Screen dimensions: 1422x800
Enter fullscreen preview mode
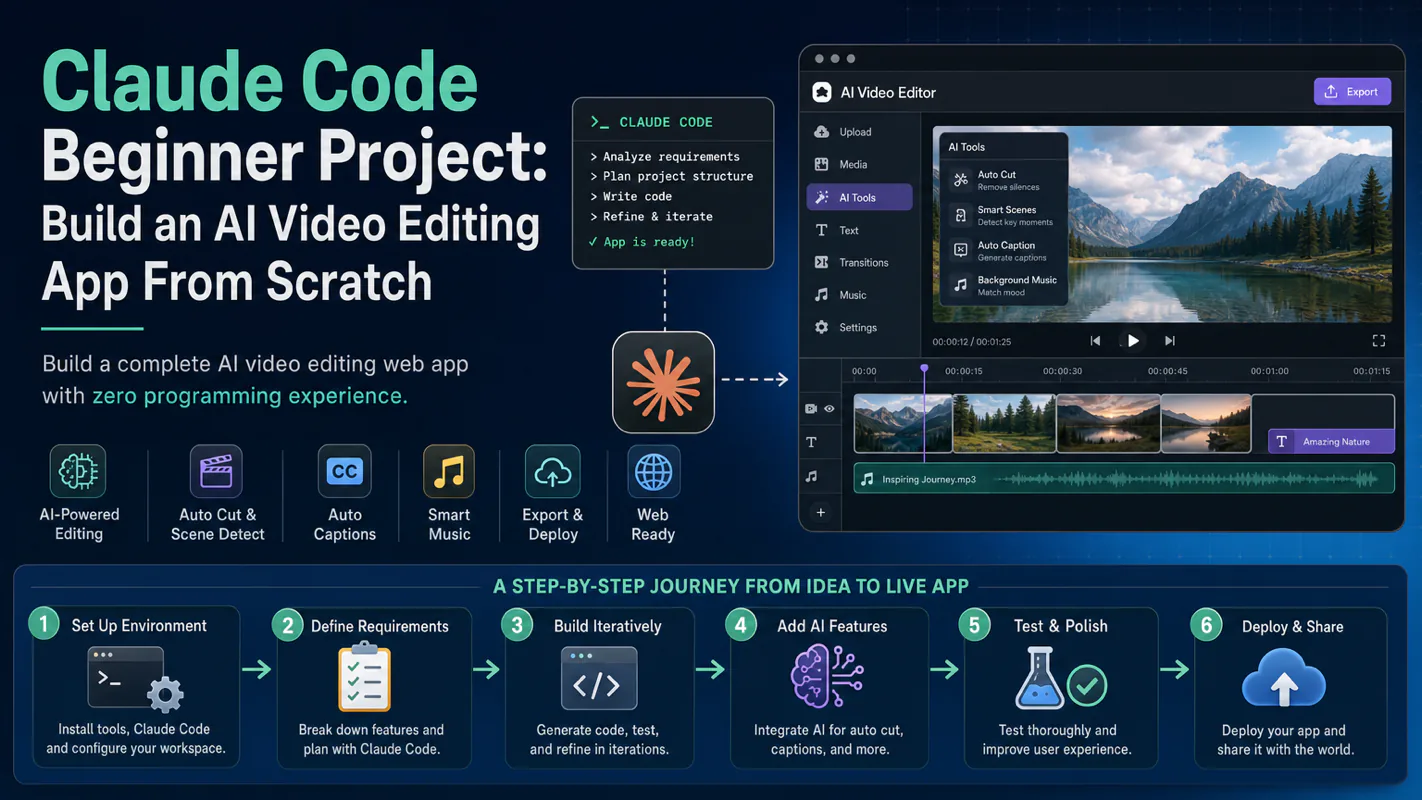pyautogui.click(x=1379, y=341)
